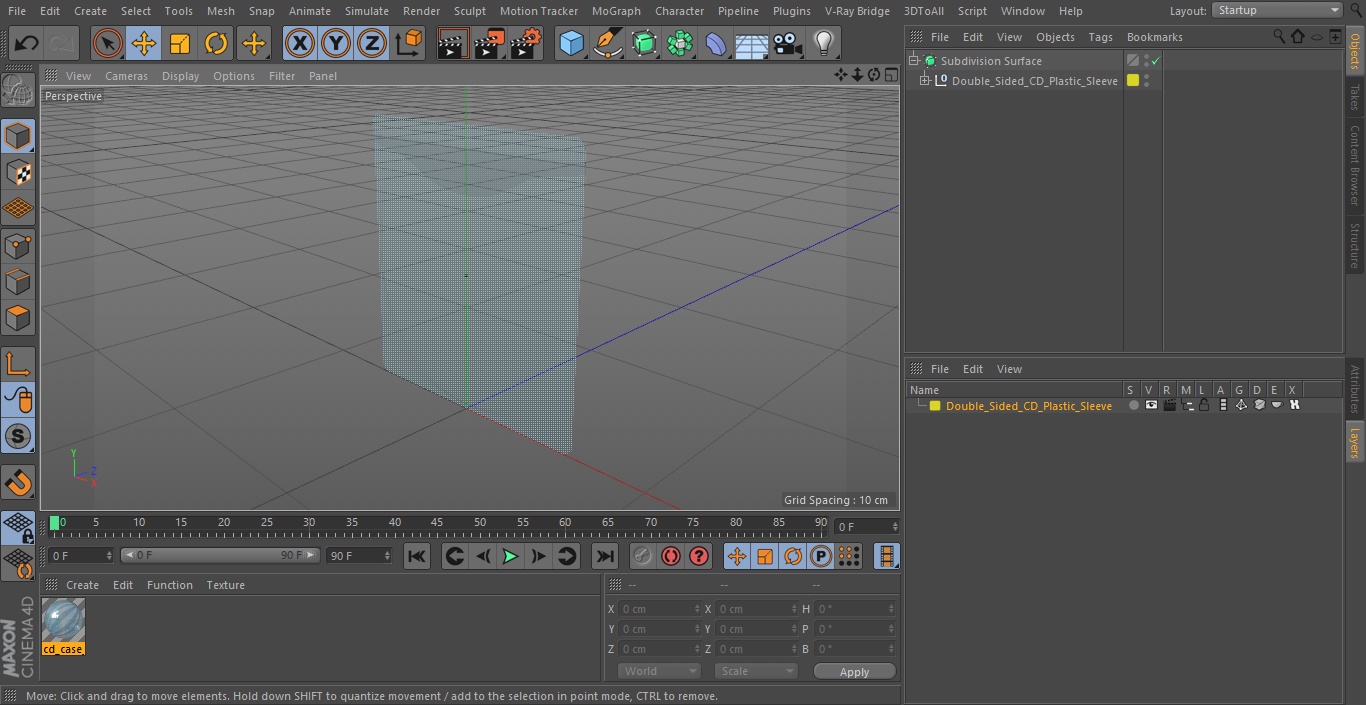Open the Layout dropdown set to Startup
This screenshot has height=705, width=1366.
1277,10
